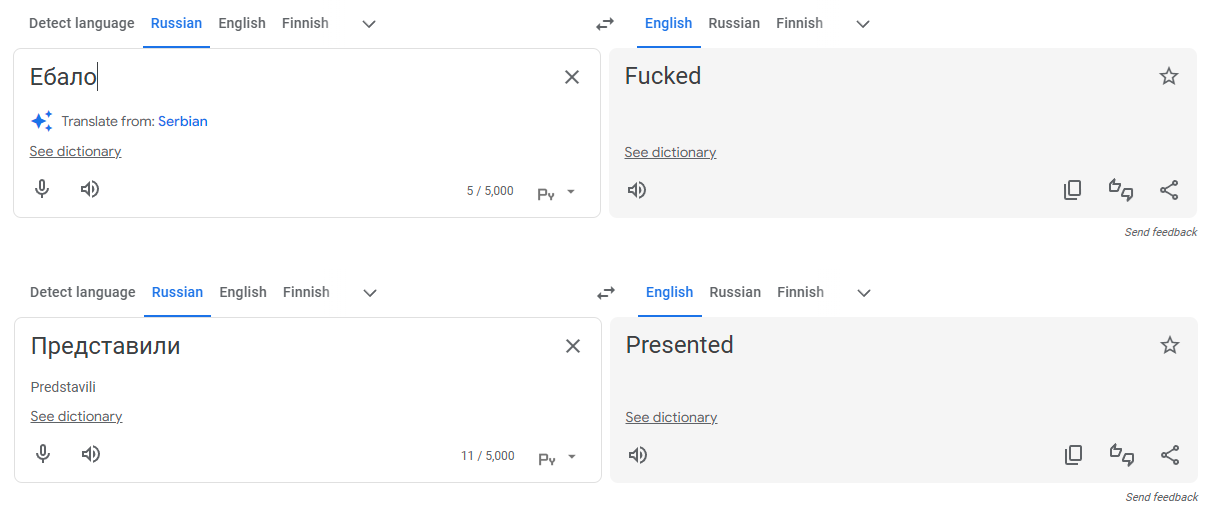Select Detect language in bottom translator

coord(82,292)
